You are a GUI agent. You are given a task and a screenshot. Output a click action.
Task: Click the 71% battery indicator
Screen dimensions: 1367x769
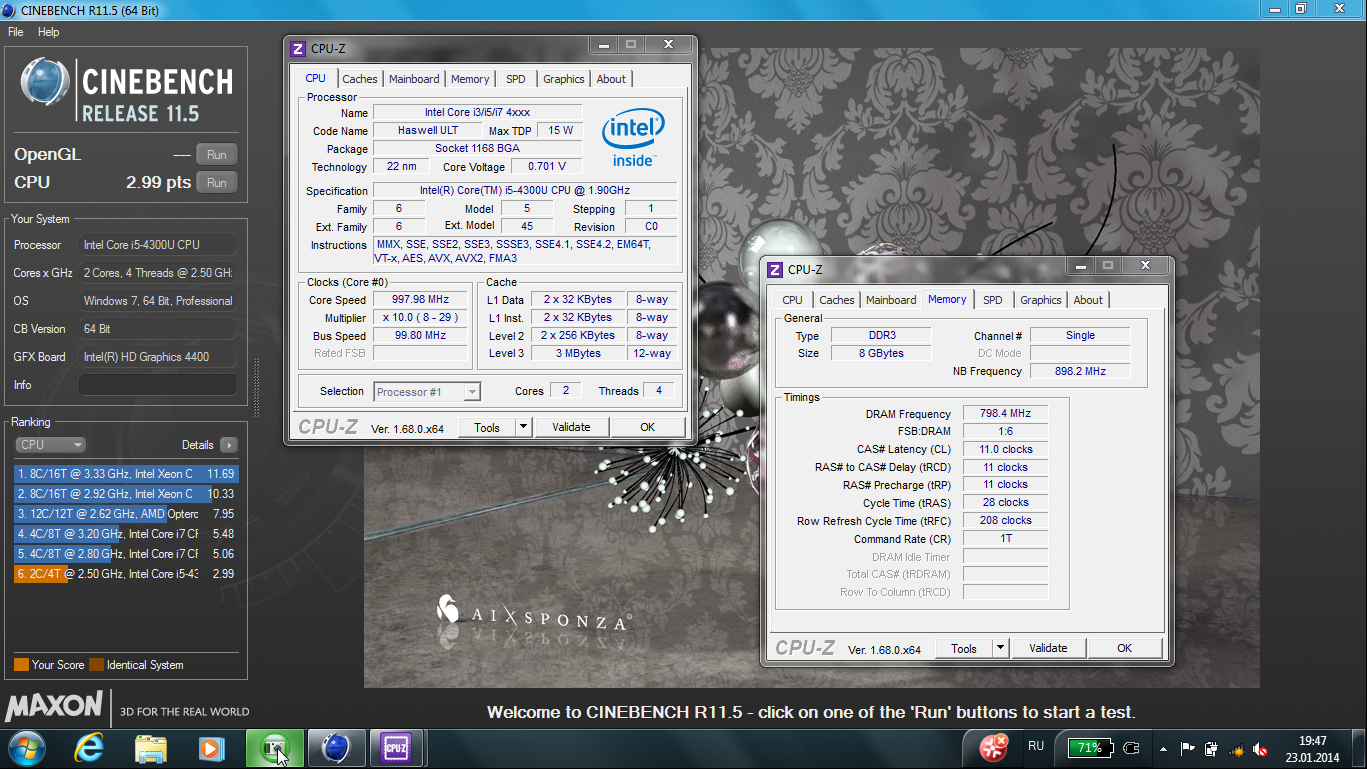(x=1089, y=748)
